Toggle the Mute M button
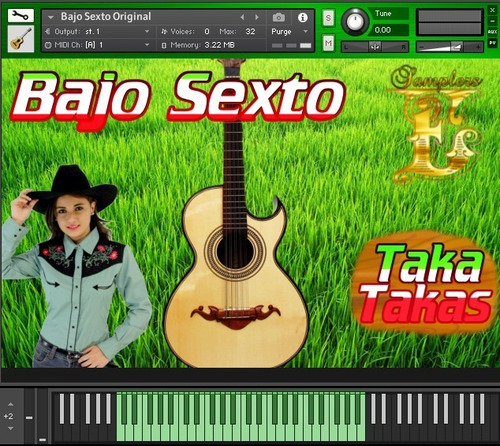500x446 pixels. (328, 43)
